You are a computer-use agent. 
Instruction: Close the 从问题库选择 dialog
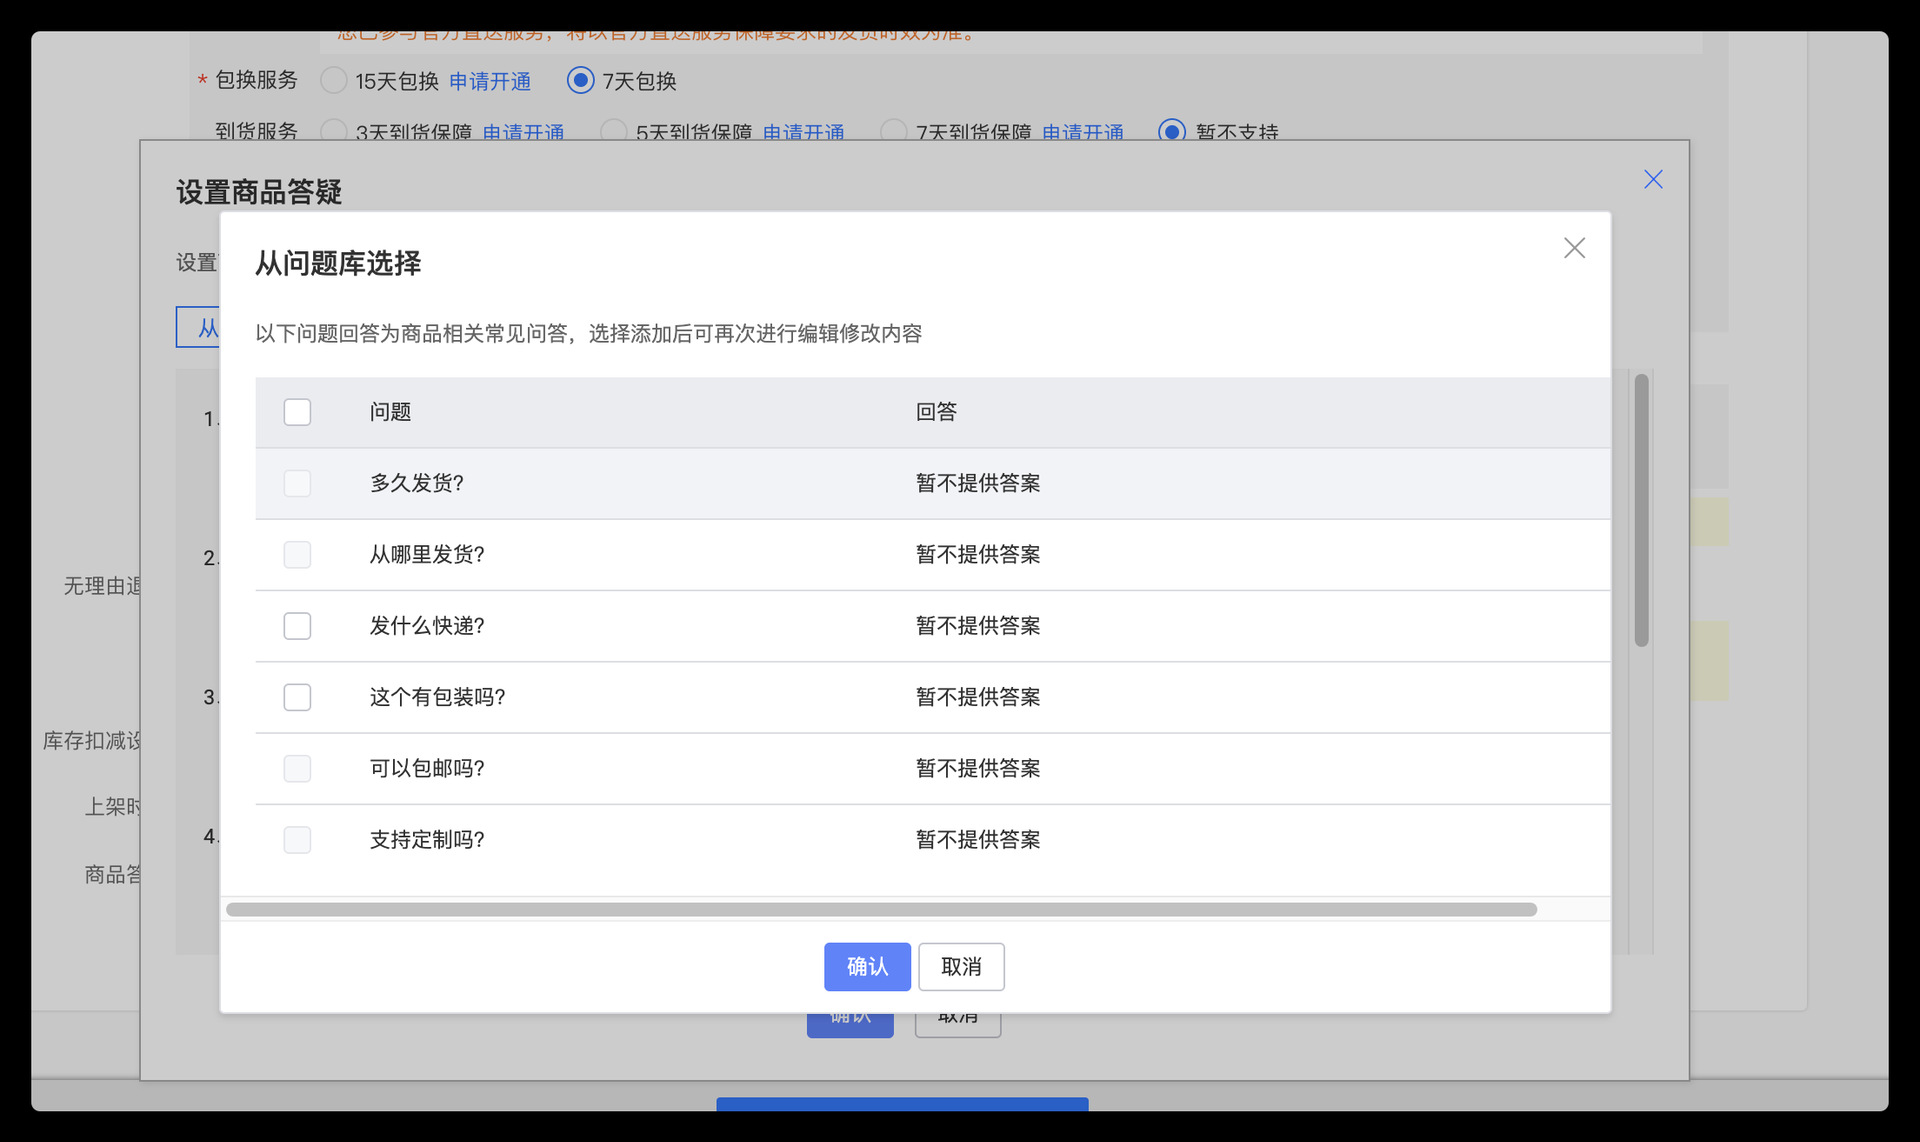click(1574, 248)
